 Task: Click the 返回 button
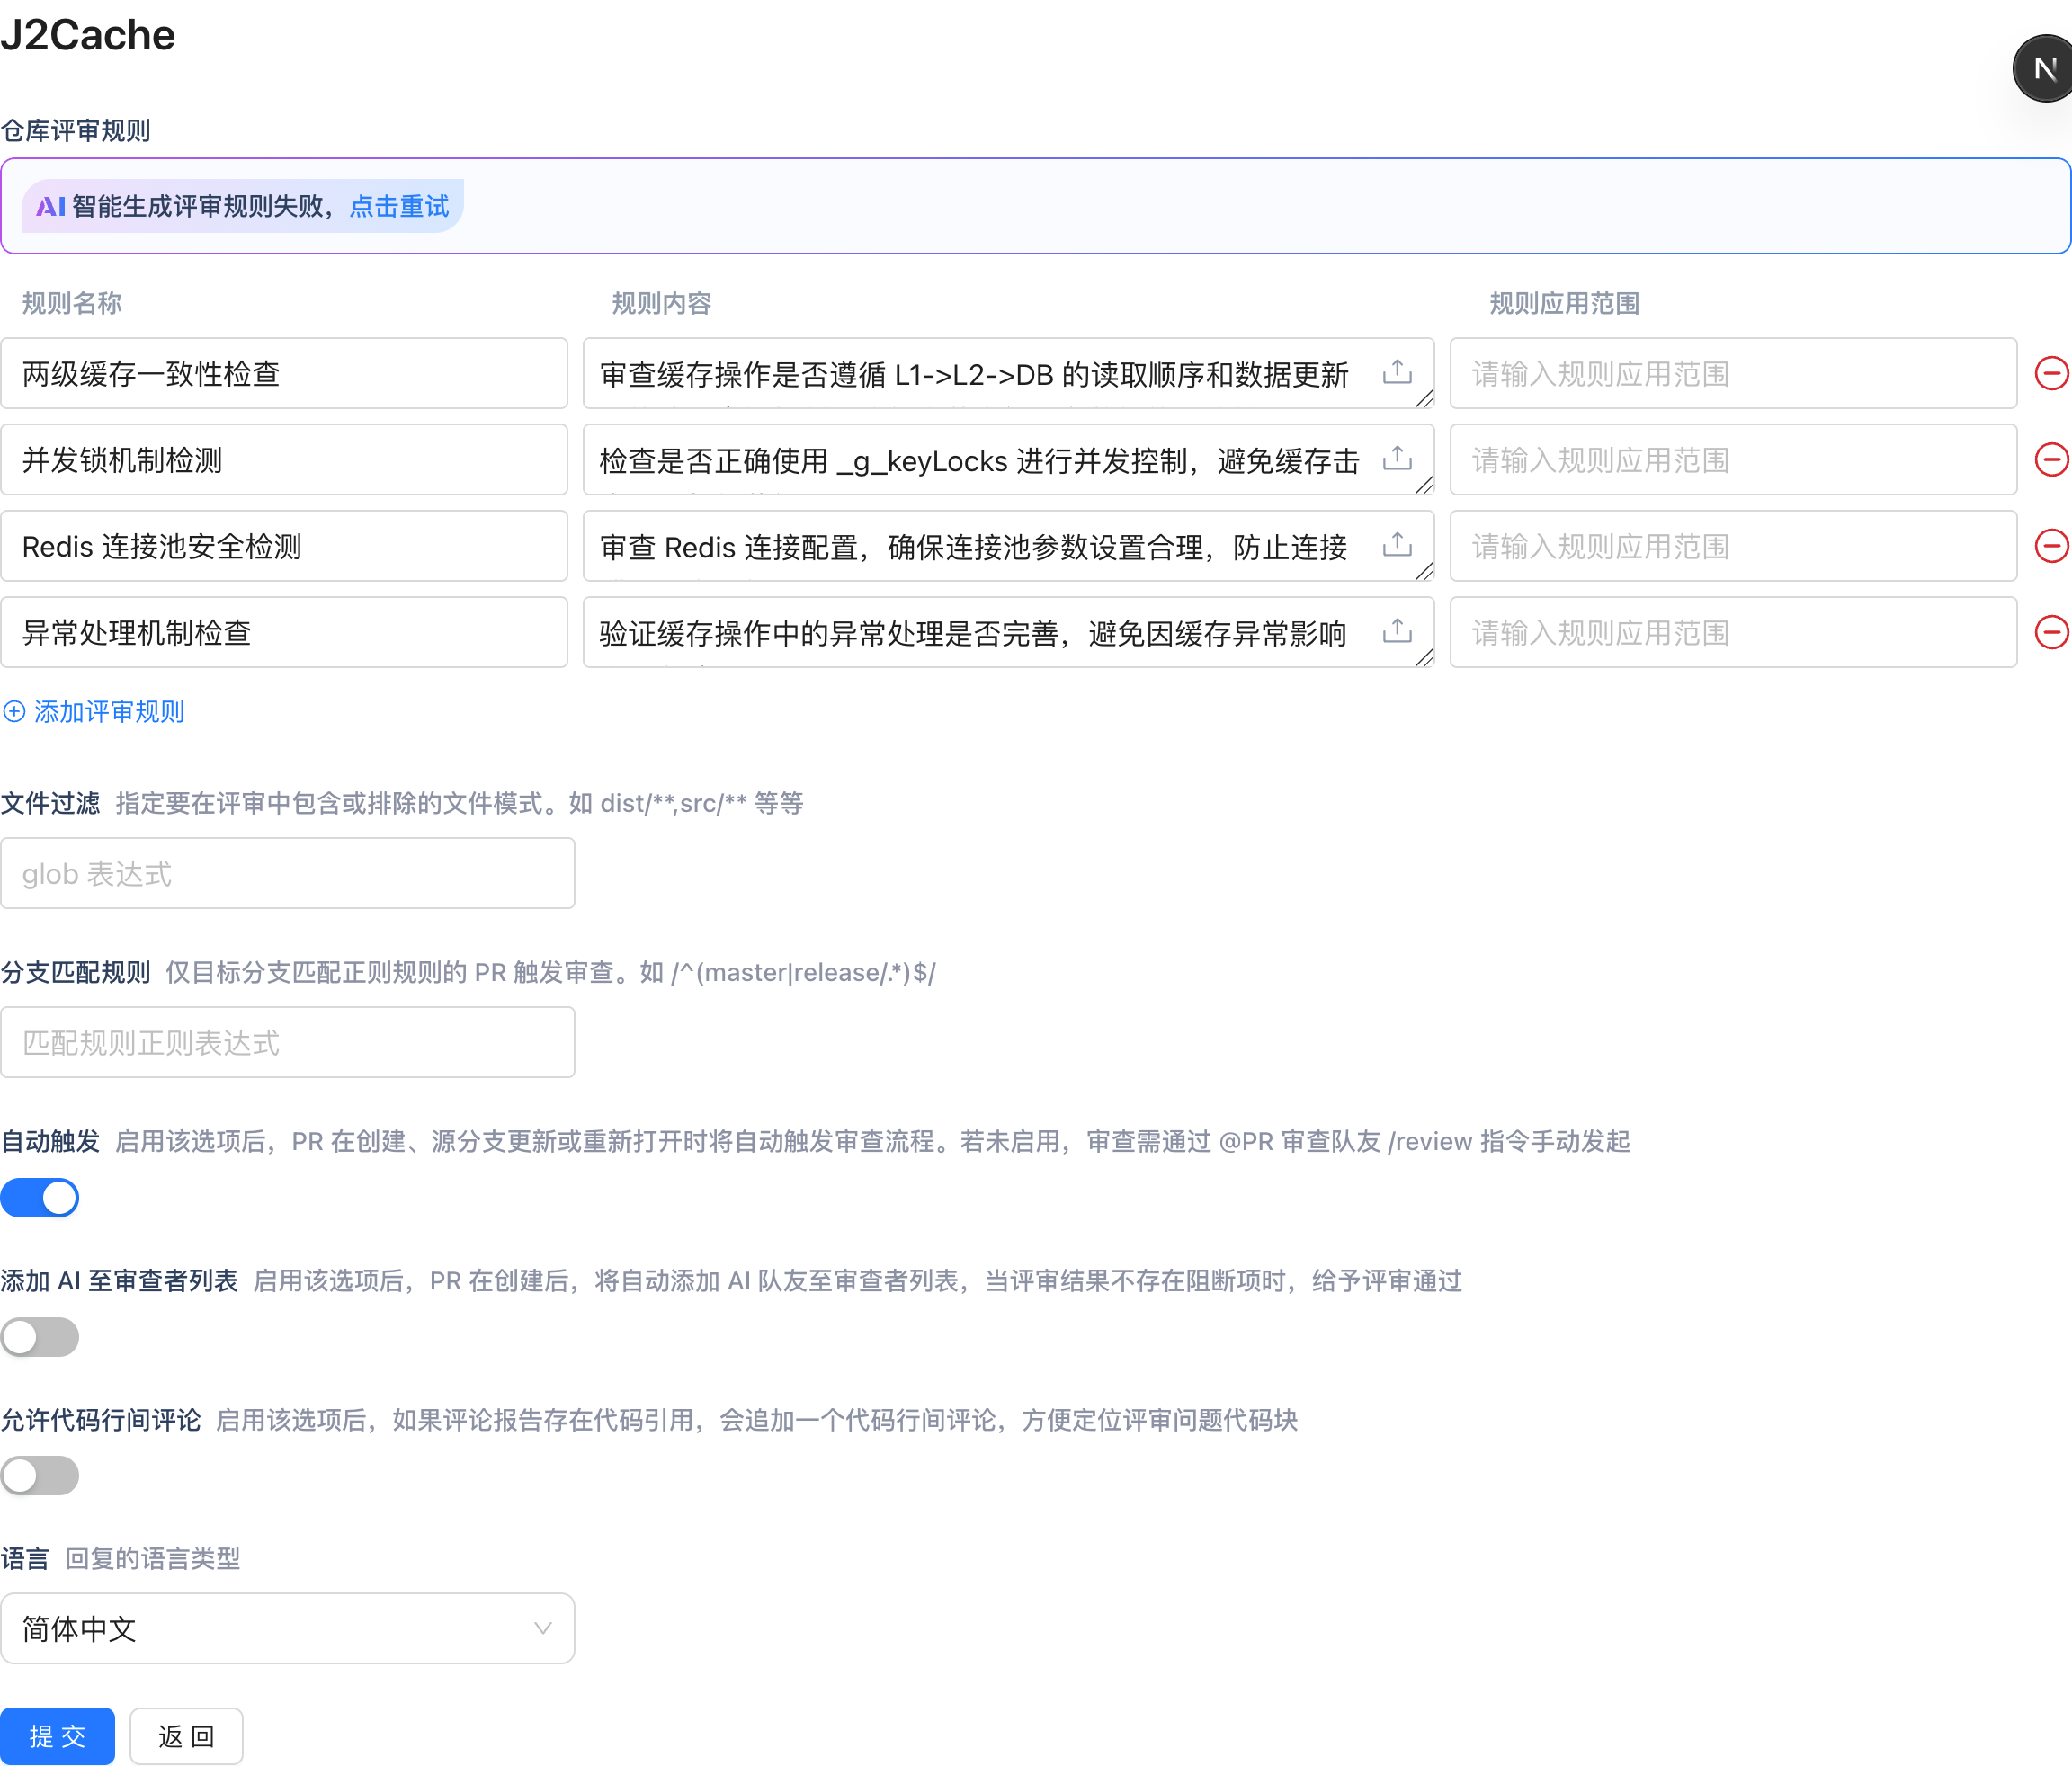pos(186,1736)
